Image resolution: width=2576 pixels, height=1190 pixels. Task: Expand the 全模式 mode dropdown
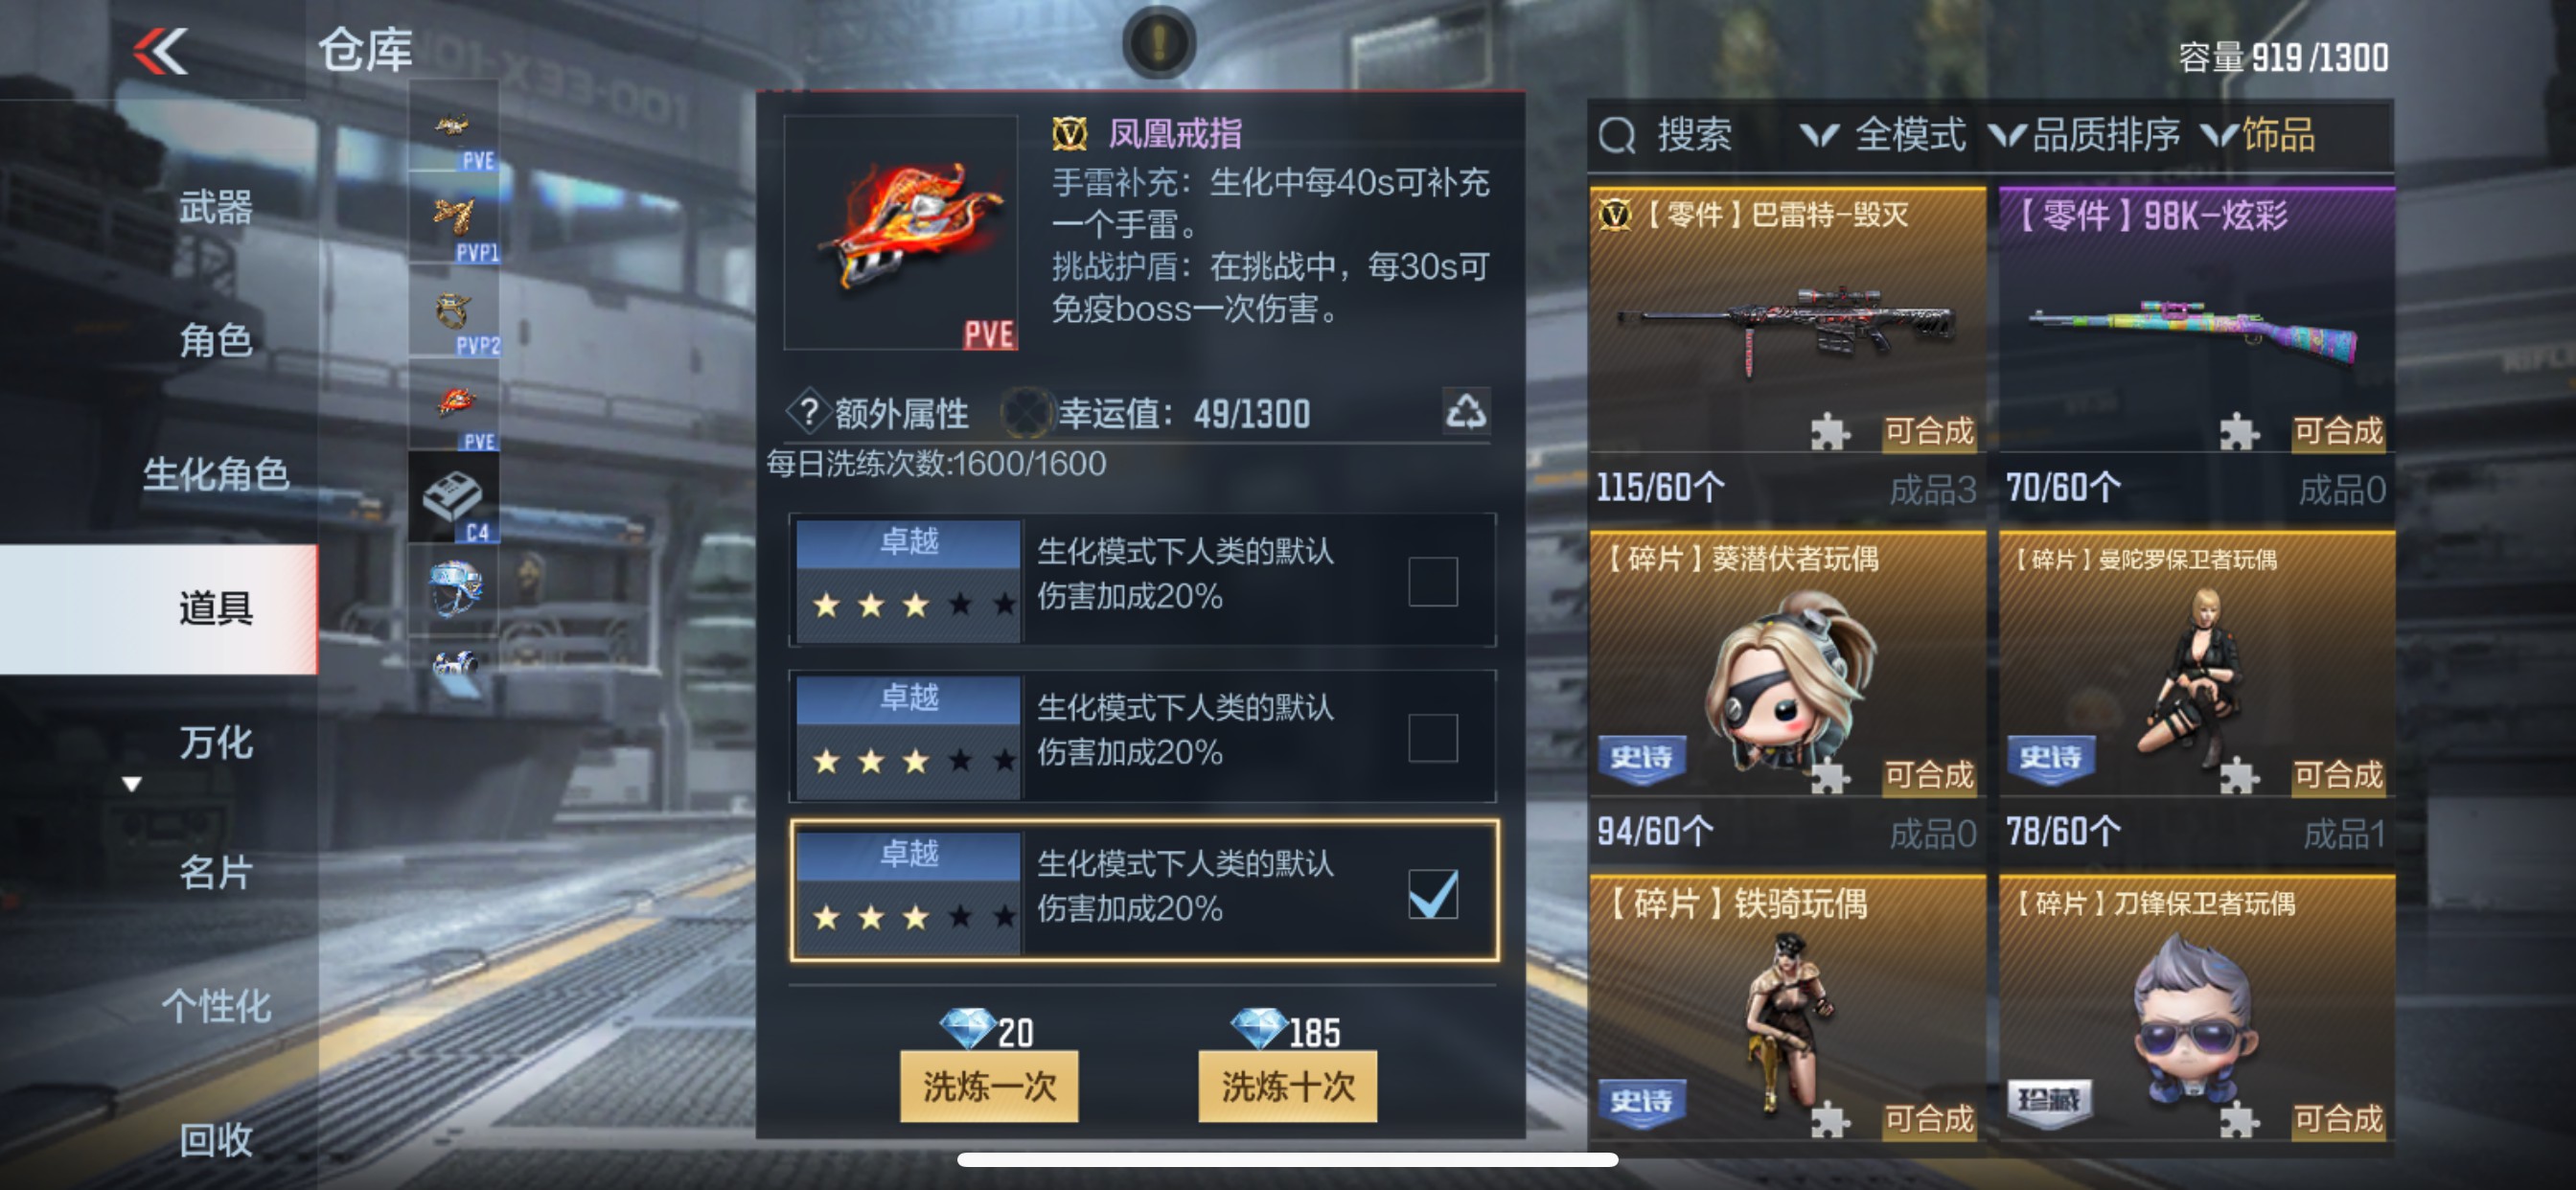coord(1883,134)
